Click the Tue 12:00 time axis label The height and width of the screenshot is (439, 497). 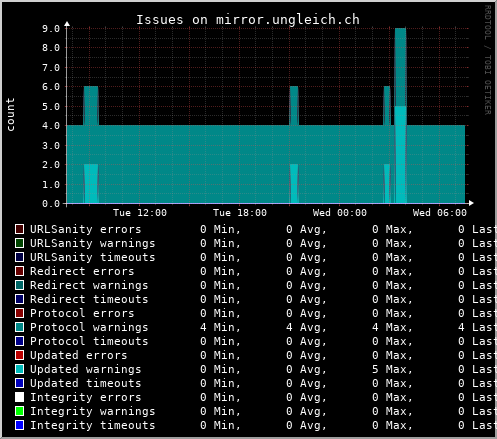(x=140, y=213)
